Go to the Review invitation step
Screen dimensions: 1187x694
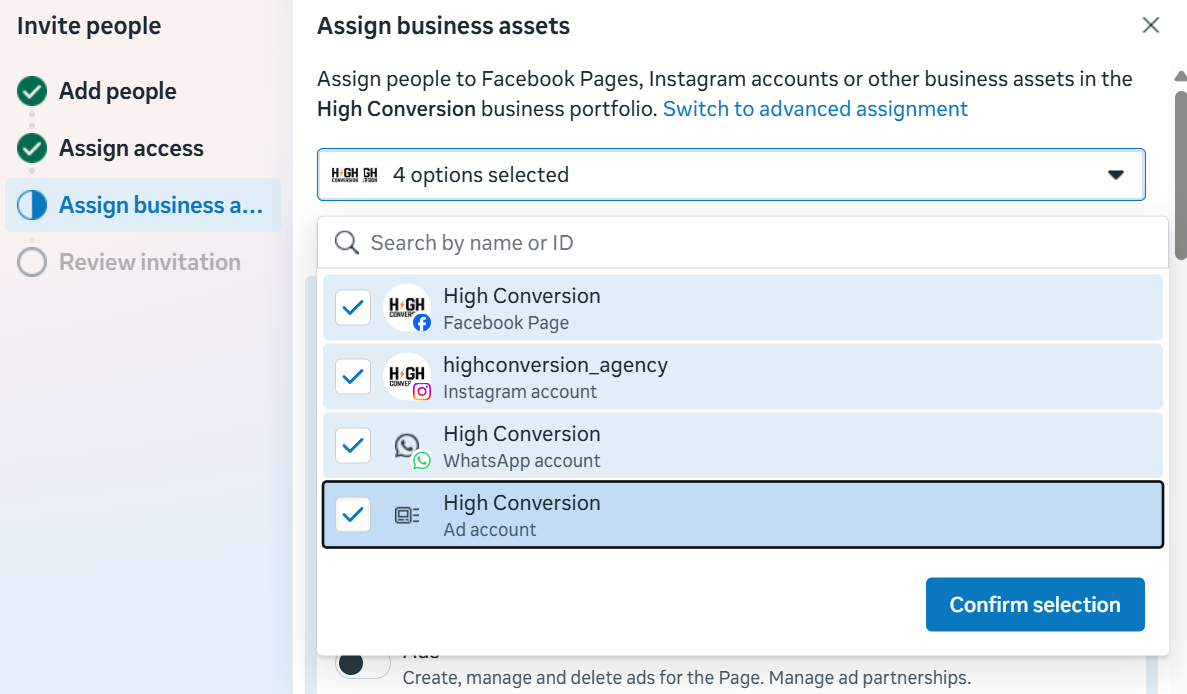tap(149, 262)
